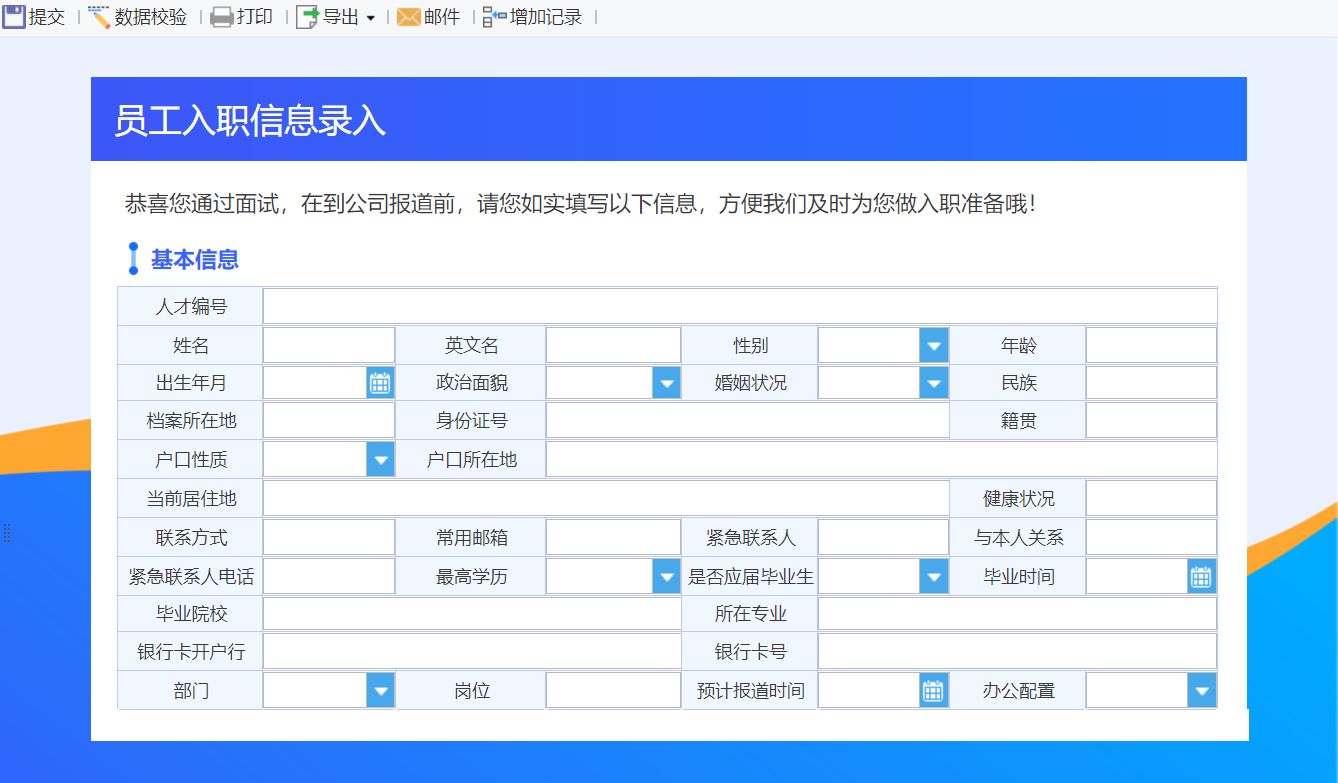Focus the 紧急联系人 input field
Viewport: 1338px width, 783px height.
(883, 537)
